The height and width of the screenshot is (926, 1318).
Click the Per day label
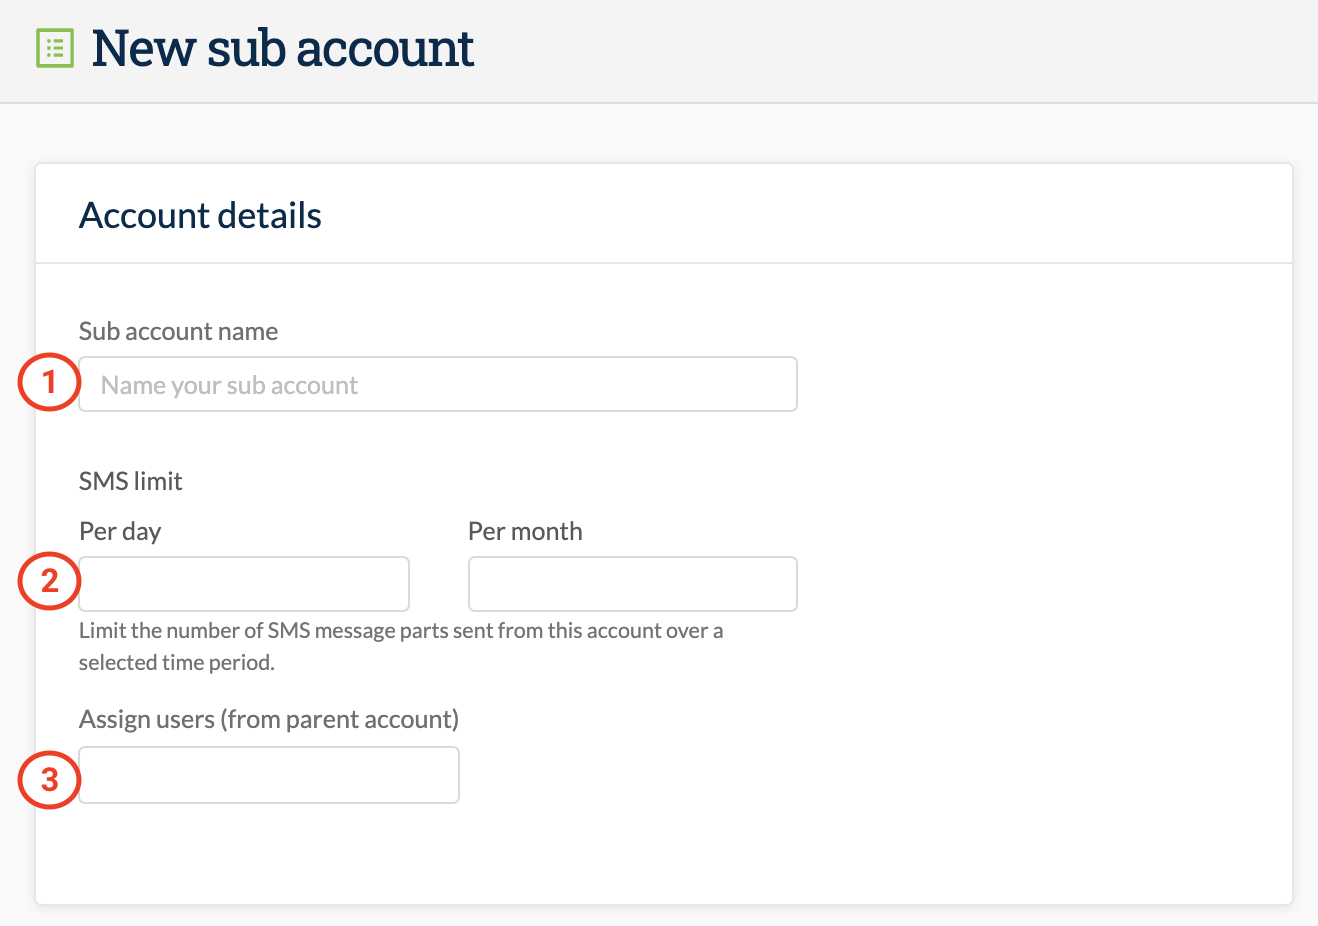[x=120, y=531]
